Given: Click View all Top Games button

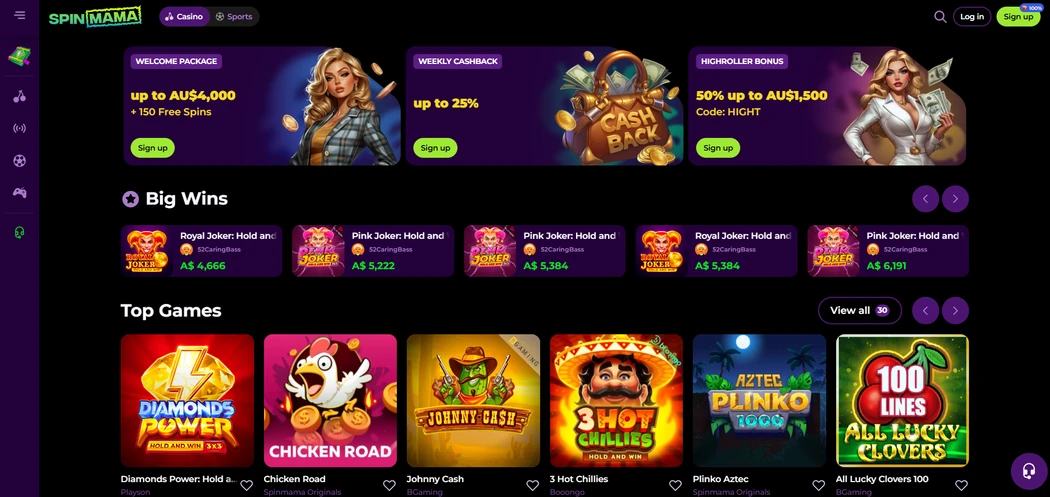Looking at the screenshot, I should click(x=859, y=311).
